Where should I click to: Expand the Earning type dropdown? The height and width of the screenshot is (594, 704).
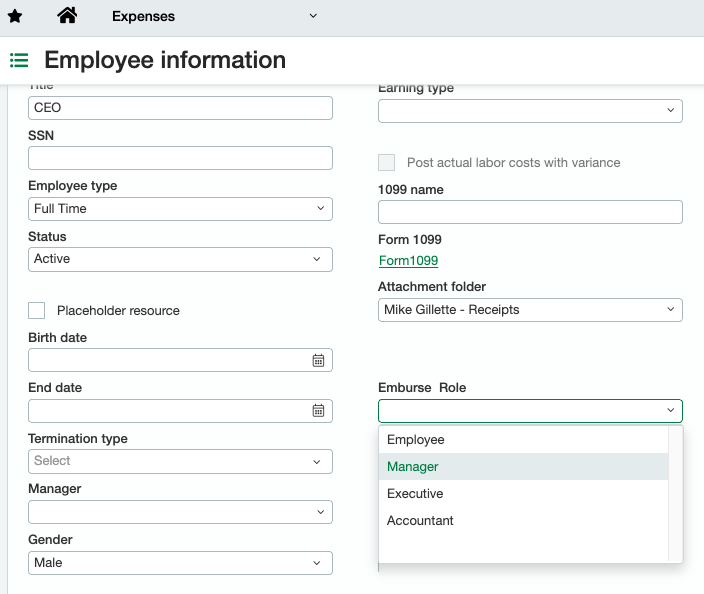(x=530, y=111)
